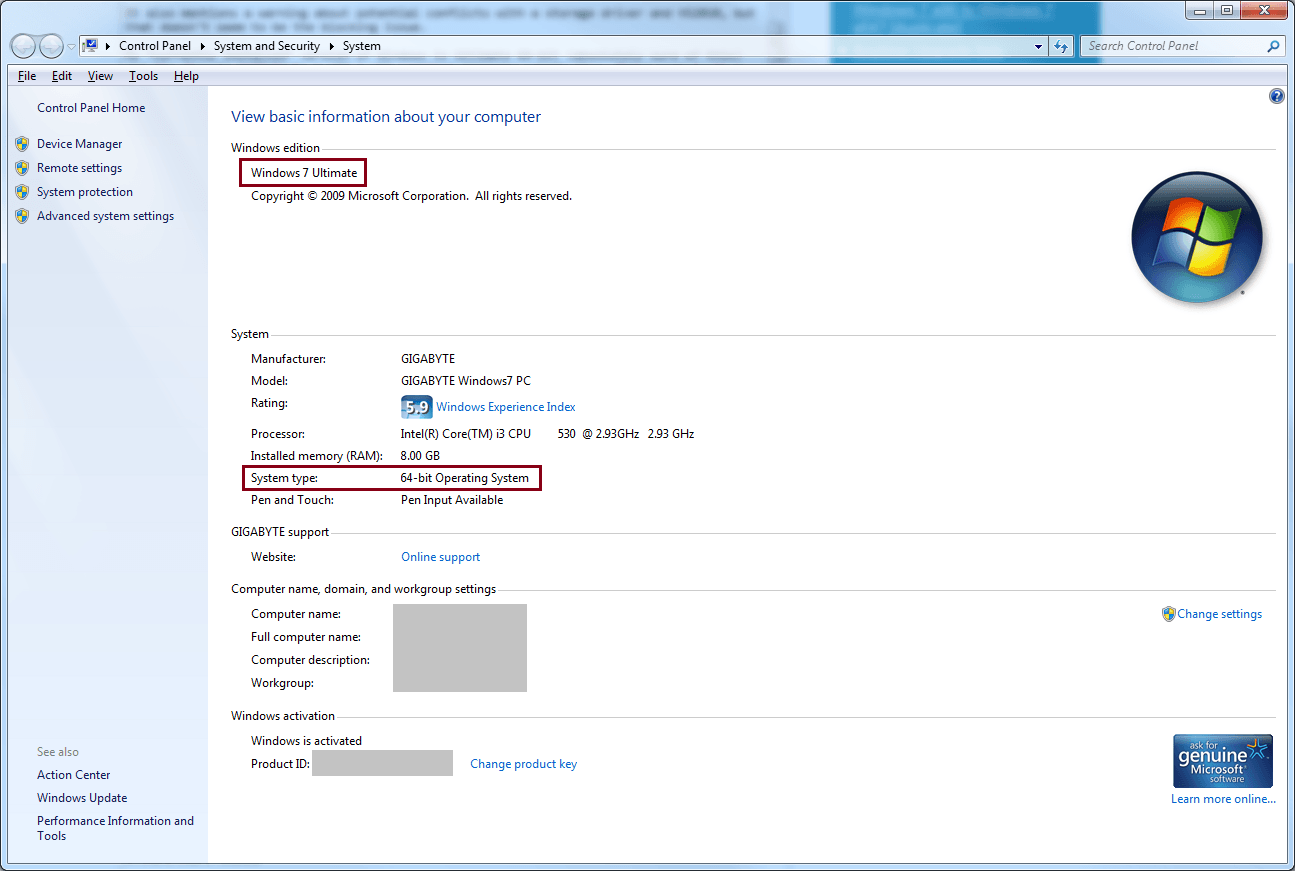Screen dimensions: 1295x871
Task: Click the Workgroup label
Action: 282,683
